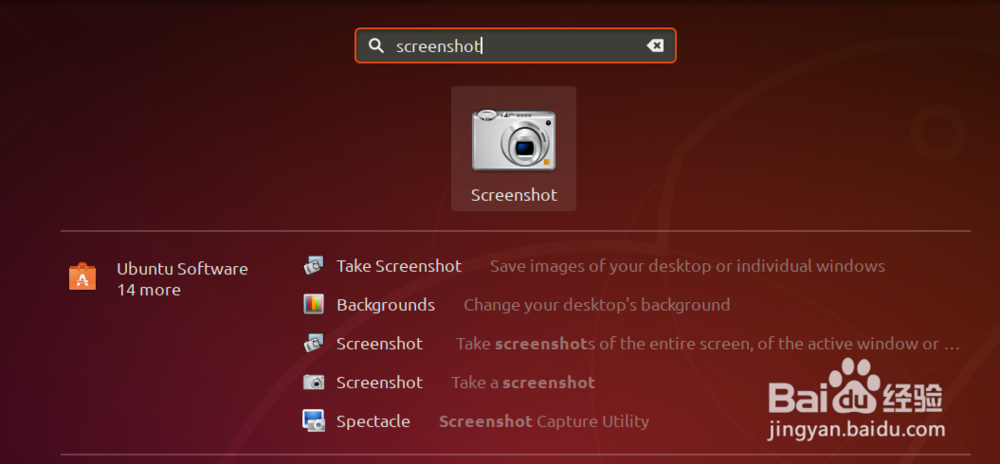The height and width of the screenshot is (464, 1000).
Task: Click the Take Screenshot row icon
Action: (x=314, y=266)
